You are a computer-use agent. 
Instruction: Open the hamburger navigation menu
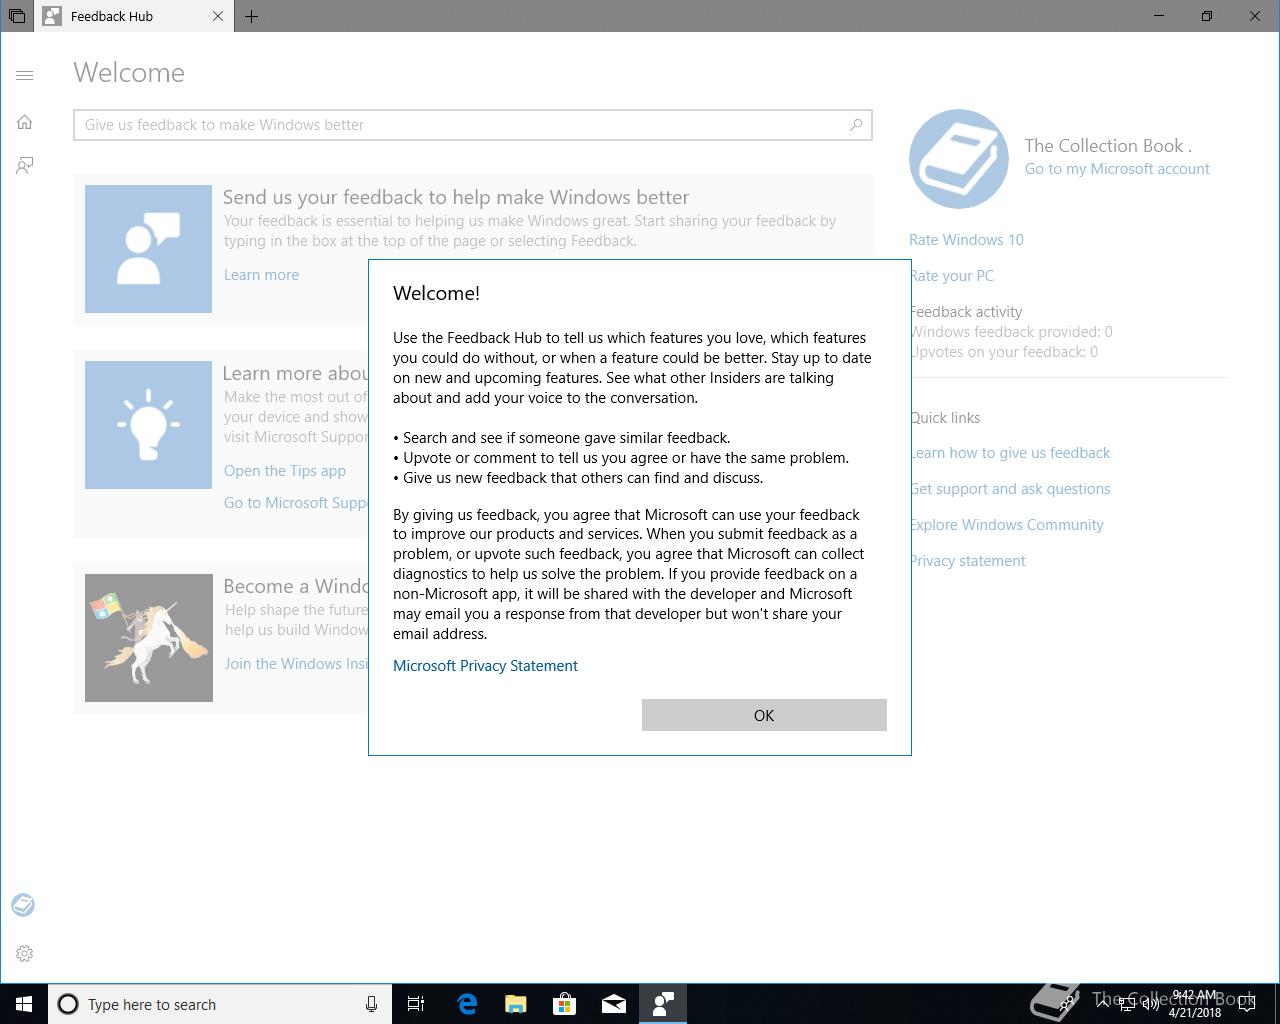click(x=25, y=75)
